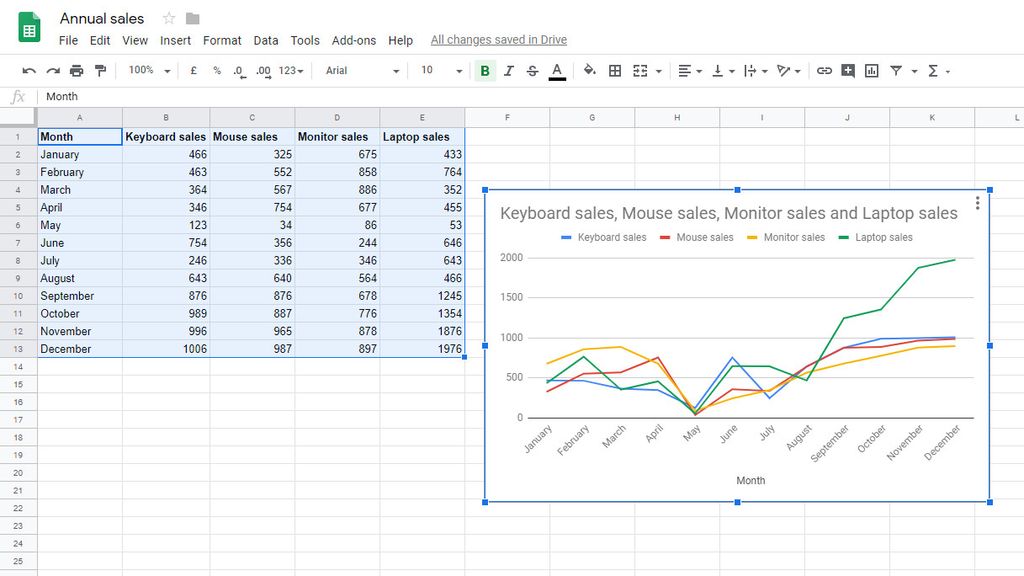The width and height of the screenshot is (1024, 576).
Task: Toggle italic formatting
Action: [x=508, y=70]
